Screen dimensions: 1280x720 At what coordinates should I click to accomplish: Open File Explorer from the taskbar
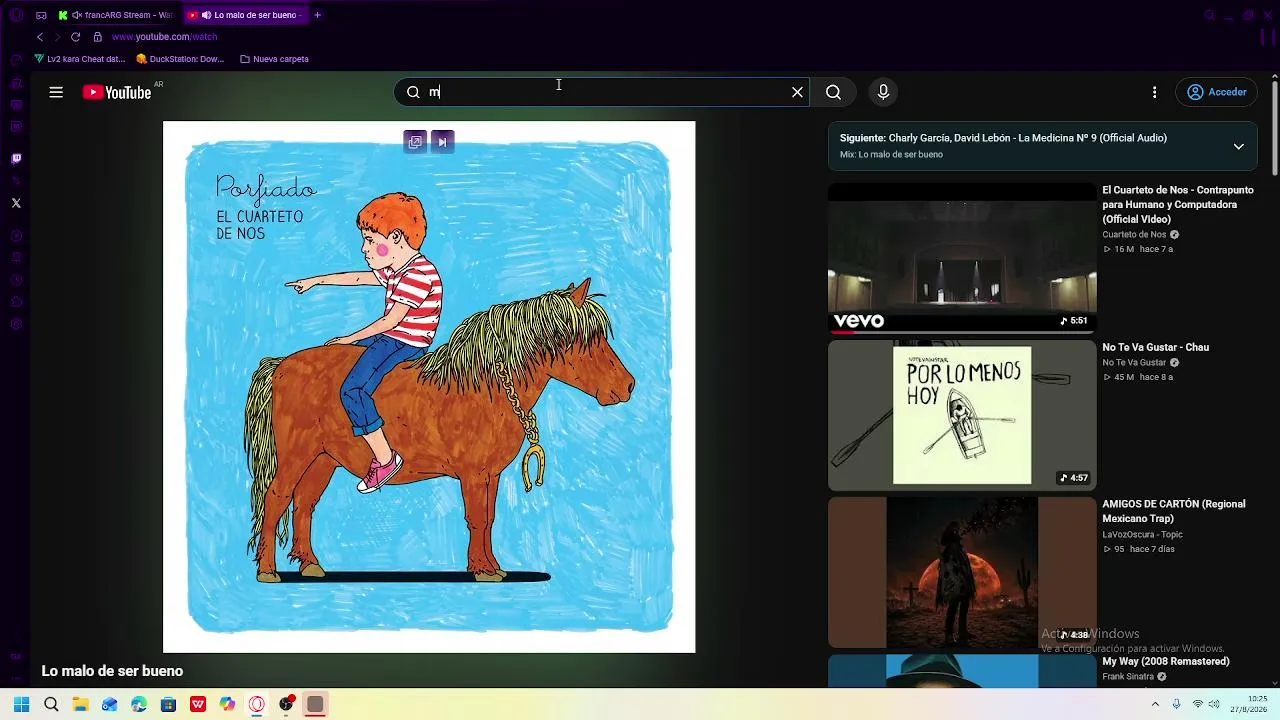(80, 704)
